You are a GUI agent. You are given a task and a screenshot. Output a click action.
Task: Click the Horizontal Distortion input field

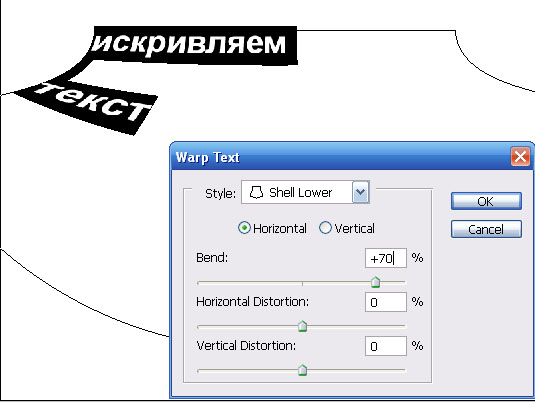[386, 302]
